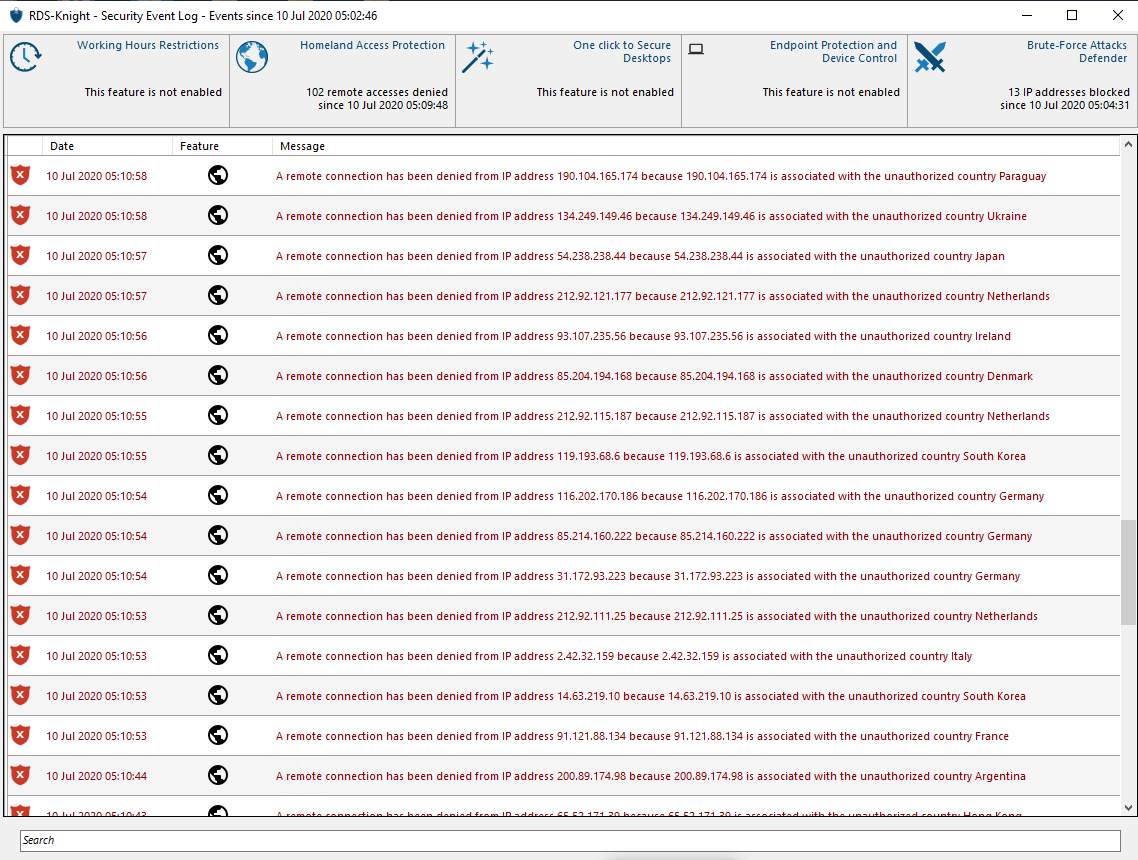Select the message denying IP 190.104.165.174 Paraguay
Viewport: 1138px width, 860px height.
tap(660, 176)
